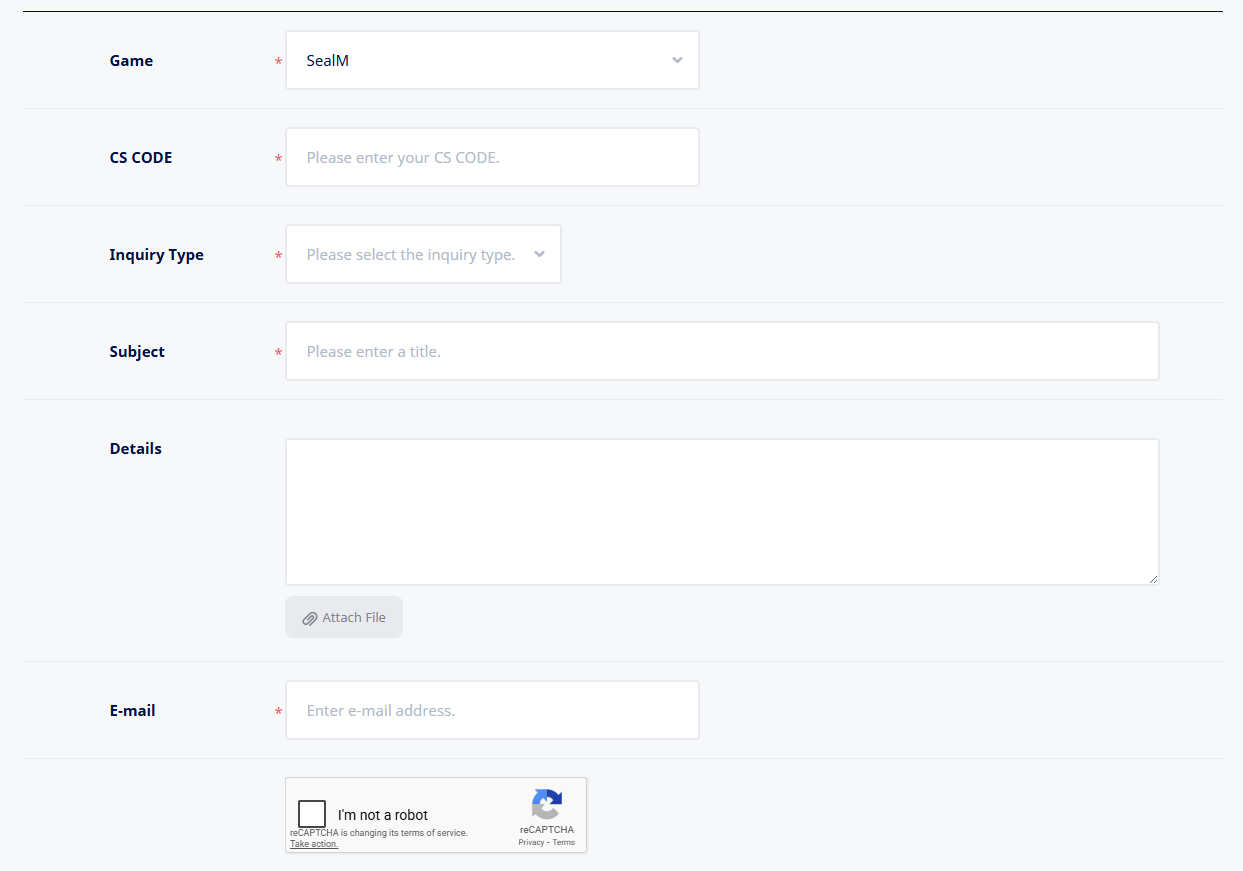Click the Take action link
Screen dimensions: 1243x871
coord(314,844)
